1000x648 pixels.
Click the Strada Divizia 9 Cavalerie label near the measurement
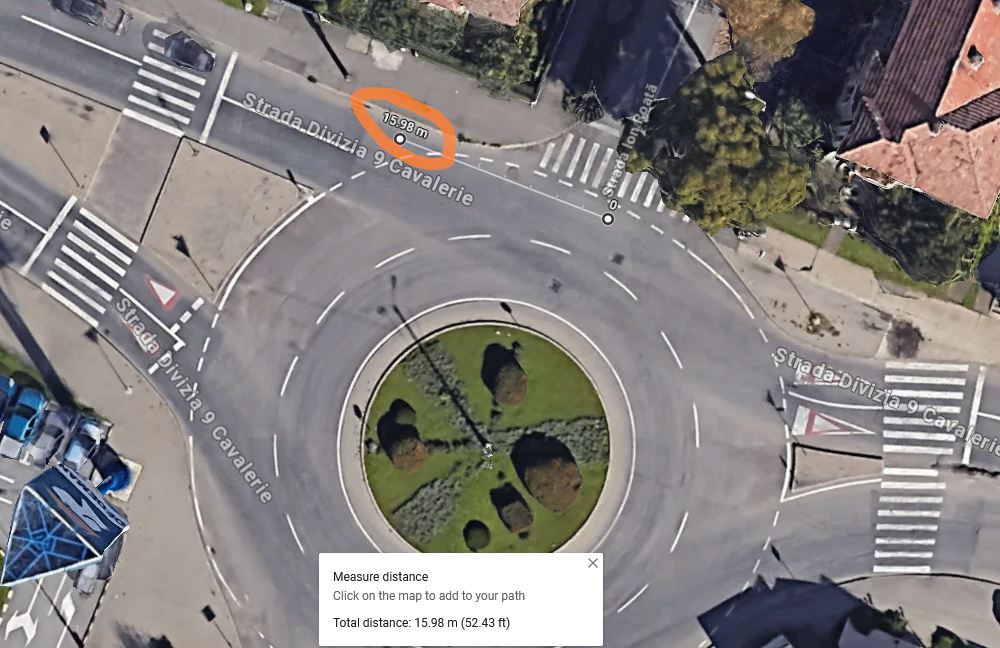358,149
